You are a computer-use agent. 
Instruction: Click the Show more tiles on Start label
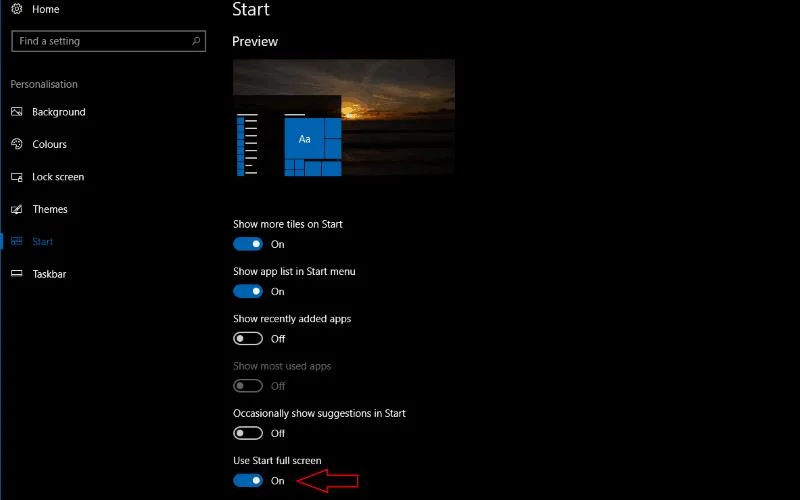tap(288, 224)
